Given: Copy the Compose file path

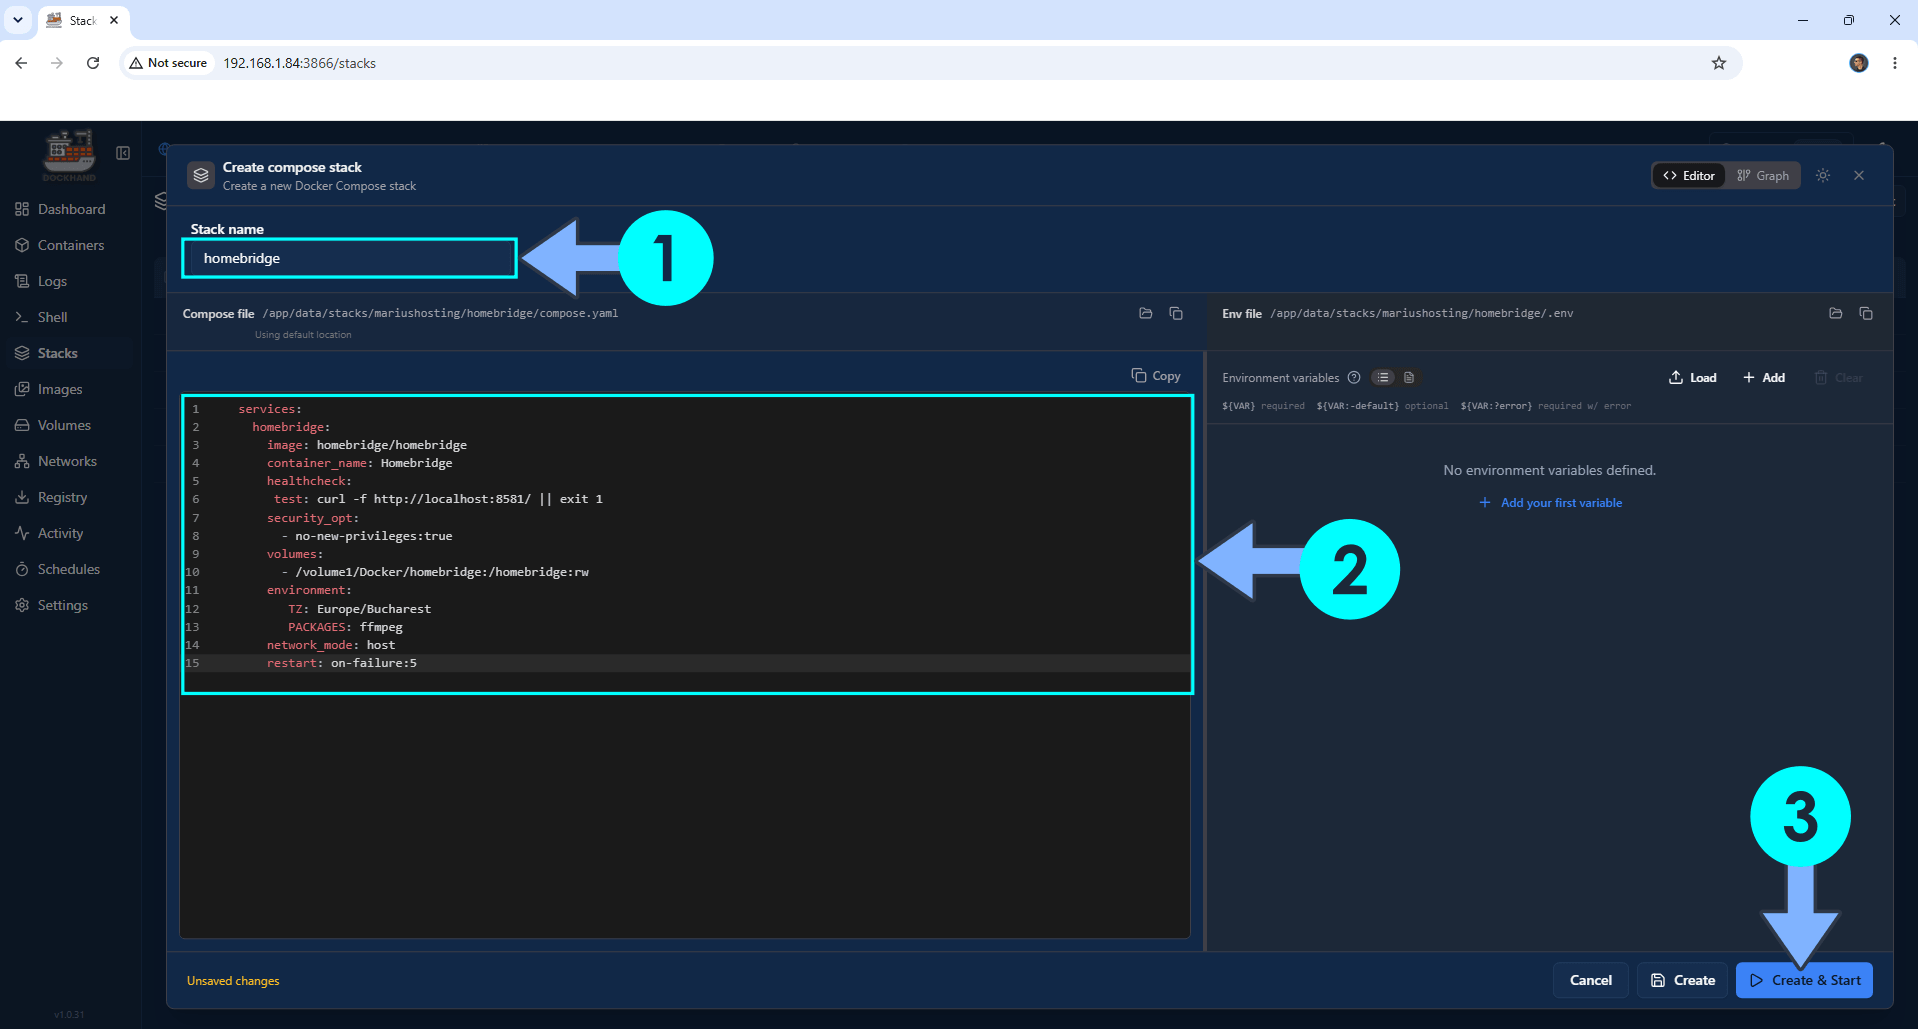Looking at the screenshot, I should [x=1176, y=314].
